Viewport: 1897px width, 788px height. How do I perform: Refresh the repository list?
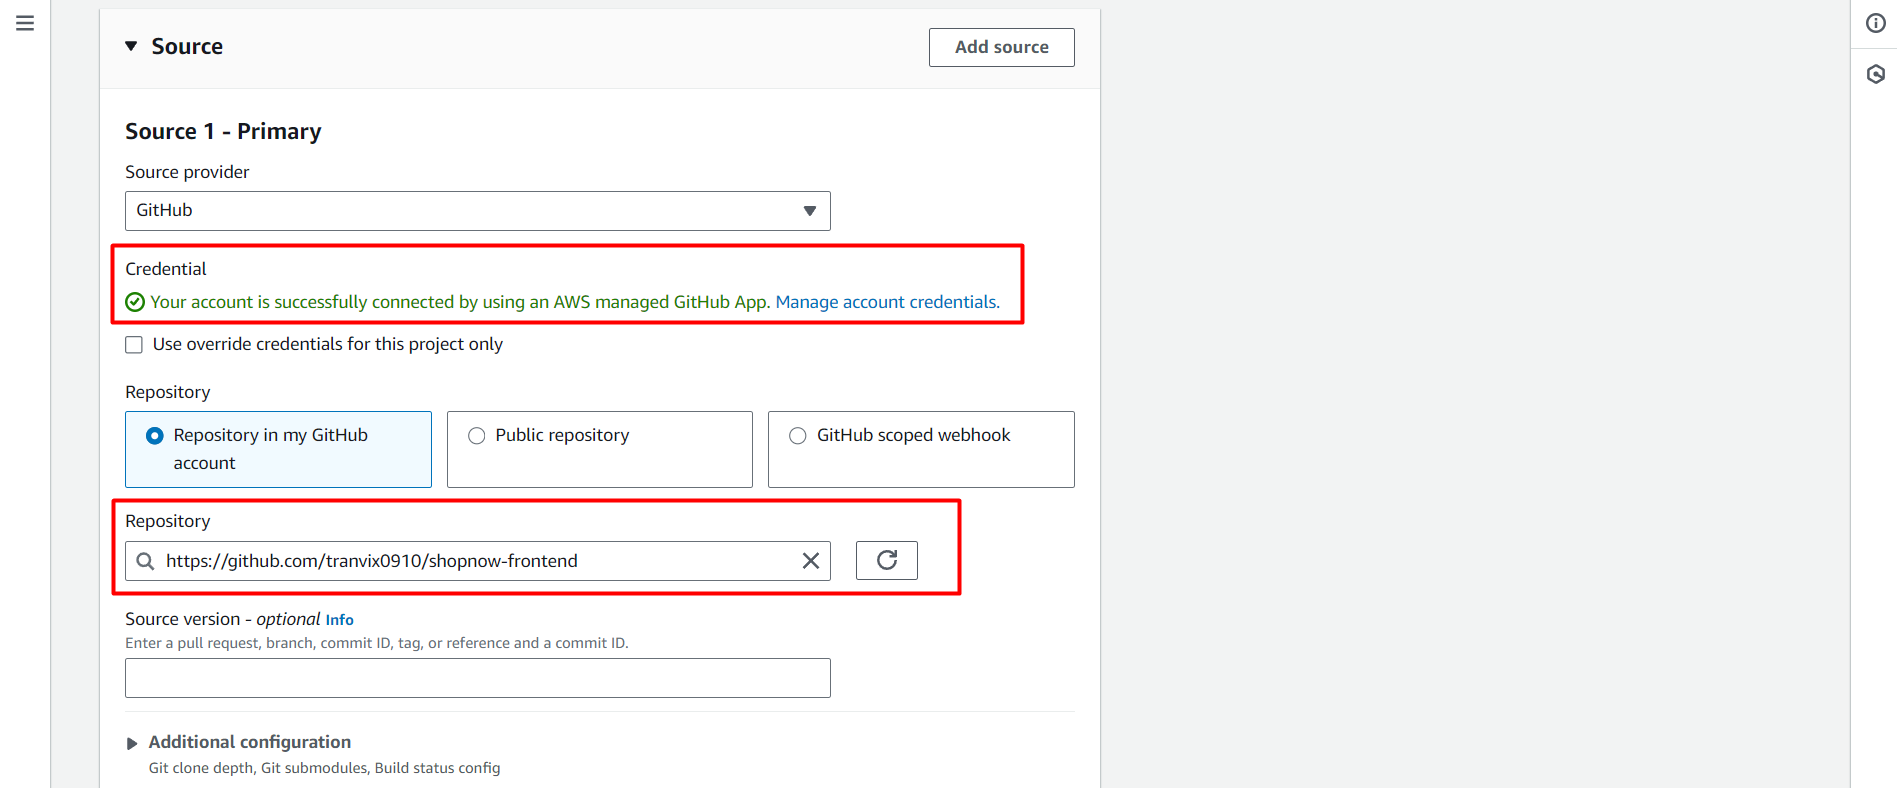click(x=886, y=560)
